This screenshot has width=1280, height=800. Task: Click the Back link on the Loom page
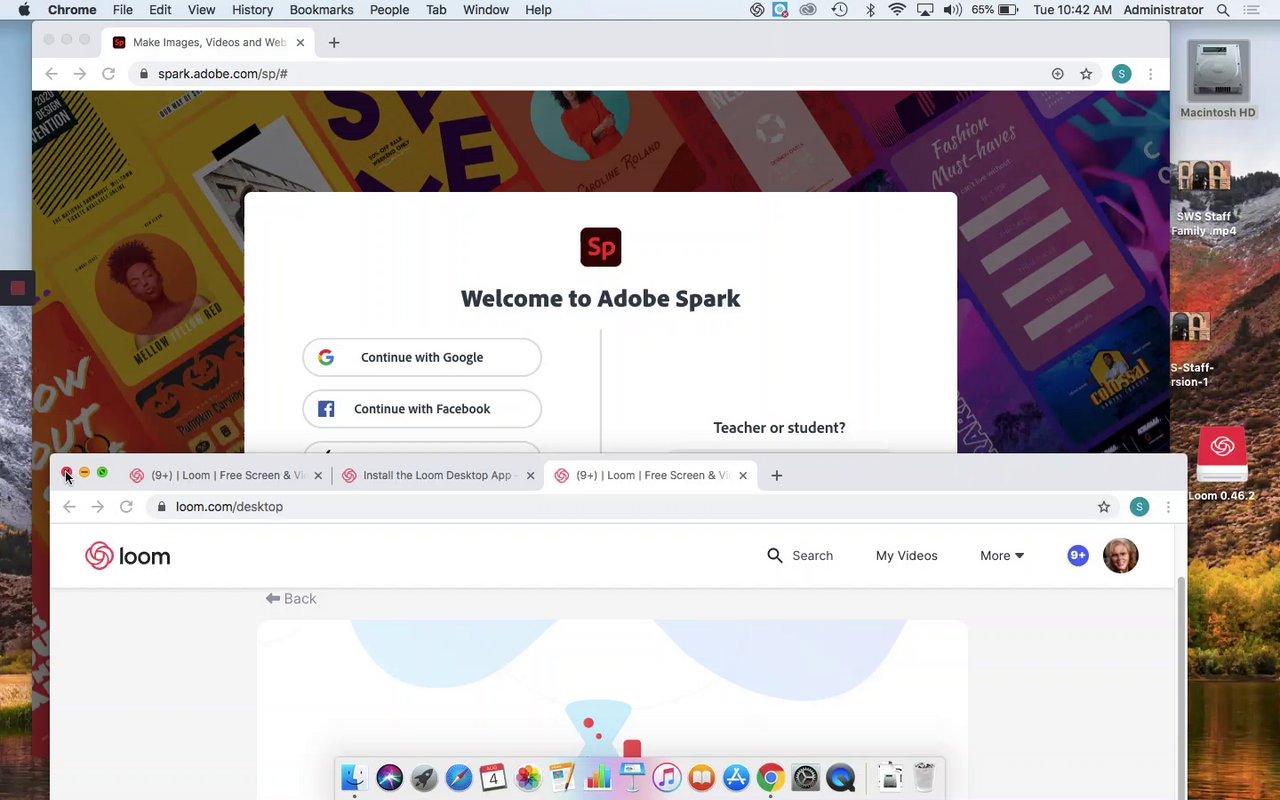point(291,599)
